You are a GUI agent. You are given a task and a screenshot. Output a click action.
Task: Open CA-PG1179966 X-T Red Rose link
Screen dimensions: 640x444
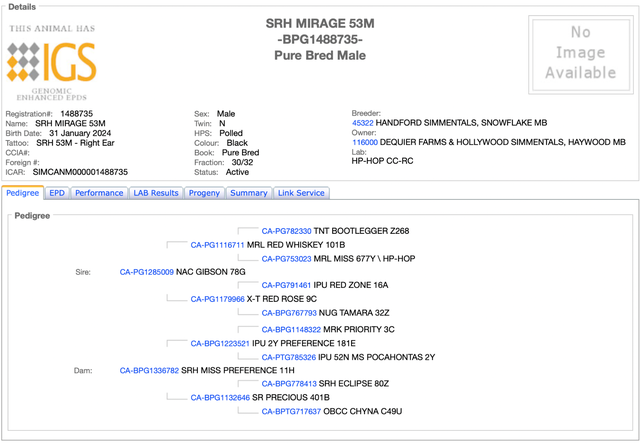click(217, 299)
